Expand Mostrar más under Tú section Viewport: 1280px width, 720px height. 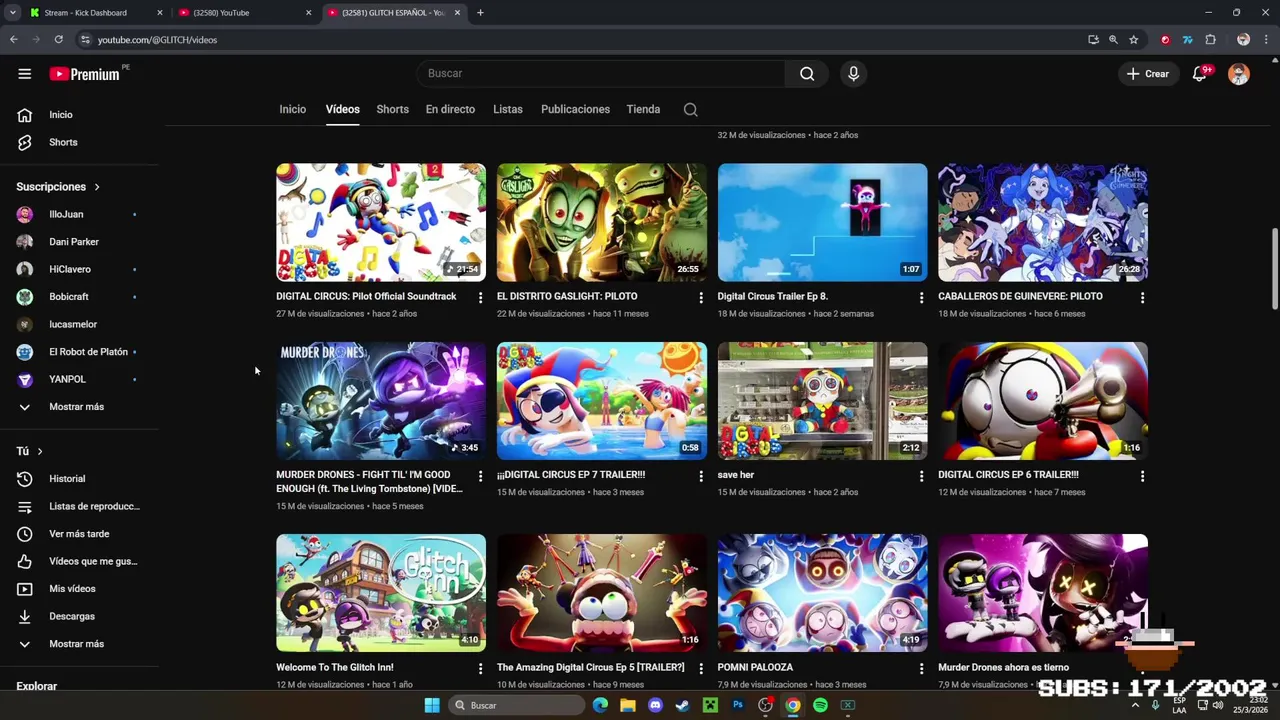pos(79,644)
